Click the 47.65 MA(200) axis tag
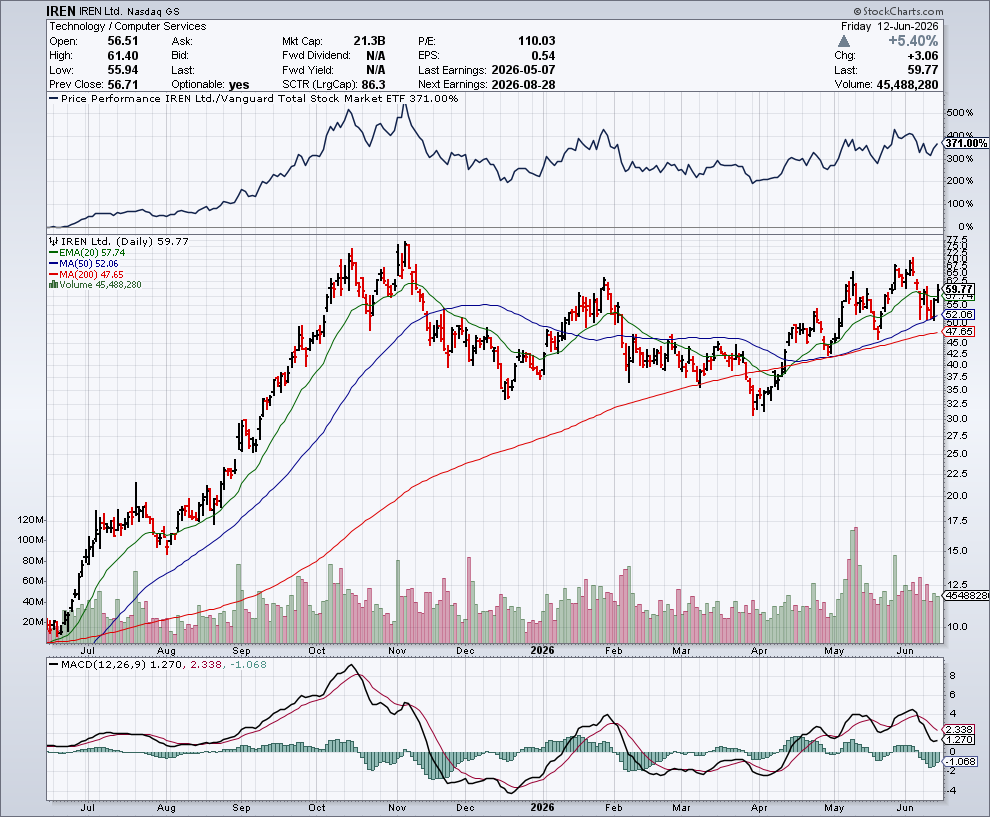Viewport: 990px width, 817px height. [x=960, y=331]
